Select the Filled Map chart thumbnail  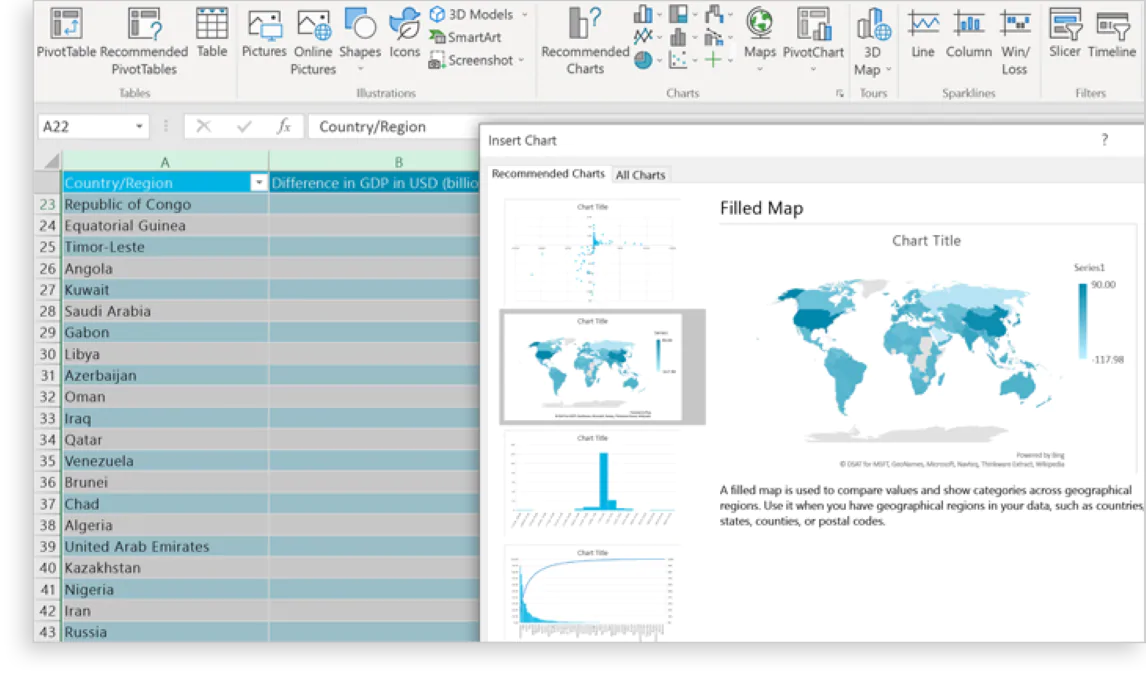(x=592, y=366)
